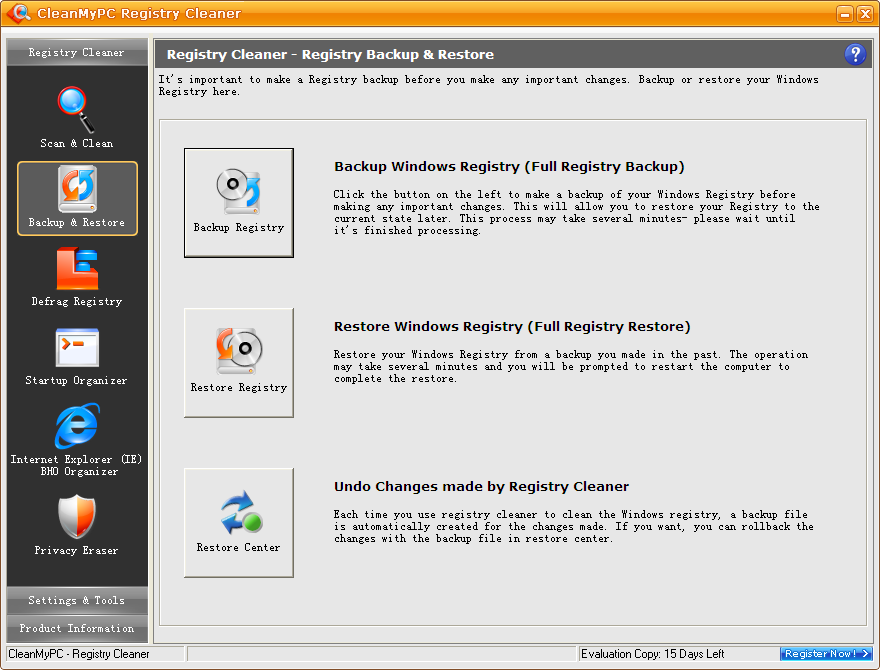The image size is (880, 670).
Task: Go to the Privacy Eraser tool
Action: click(x=77, y=525)
